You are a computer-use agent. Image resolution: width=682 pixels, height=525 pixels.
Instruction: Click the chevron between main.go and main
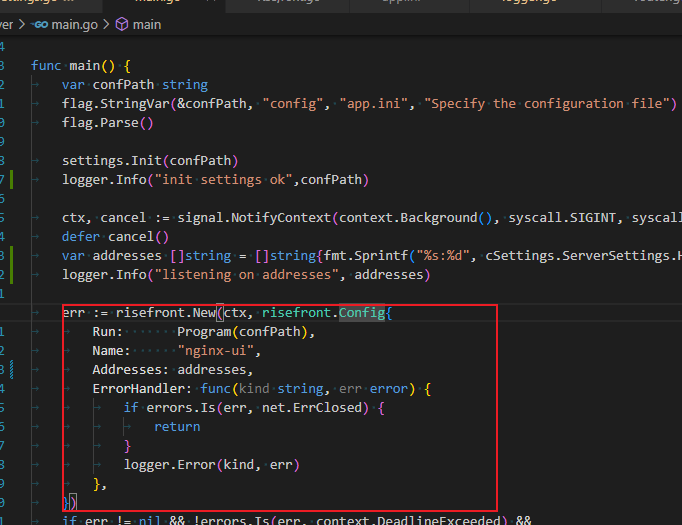pos(107,24)
